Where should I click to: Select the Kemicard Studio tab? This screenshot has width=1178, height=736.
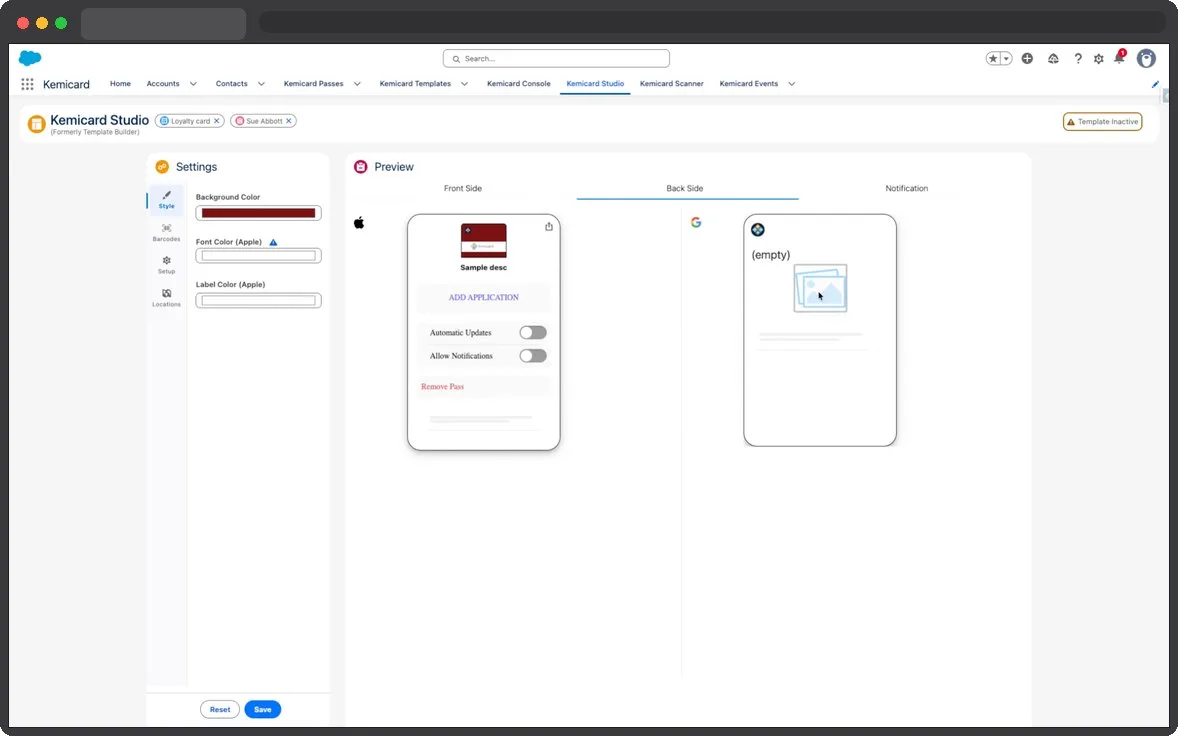[595, 83]
